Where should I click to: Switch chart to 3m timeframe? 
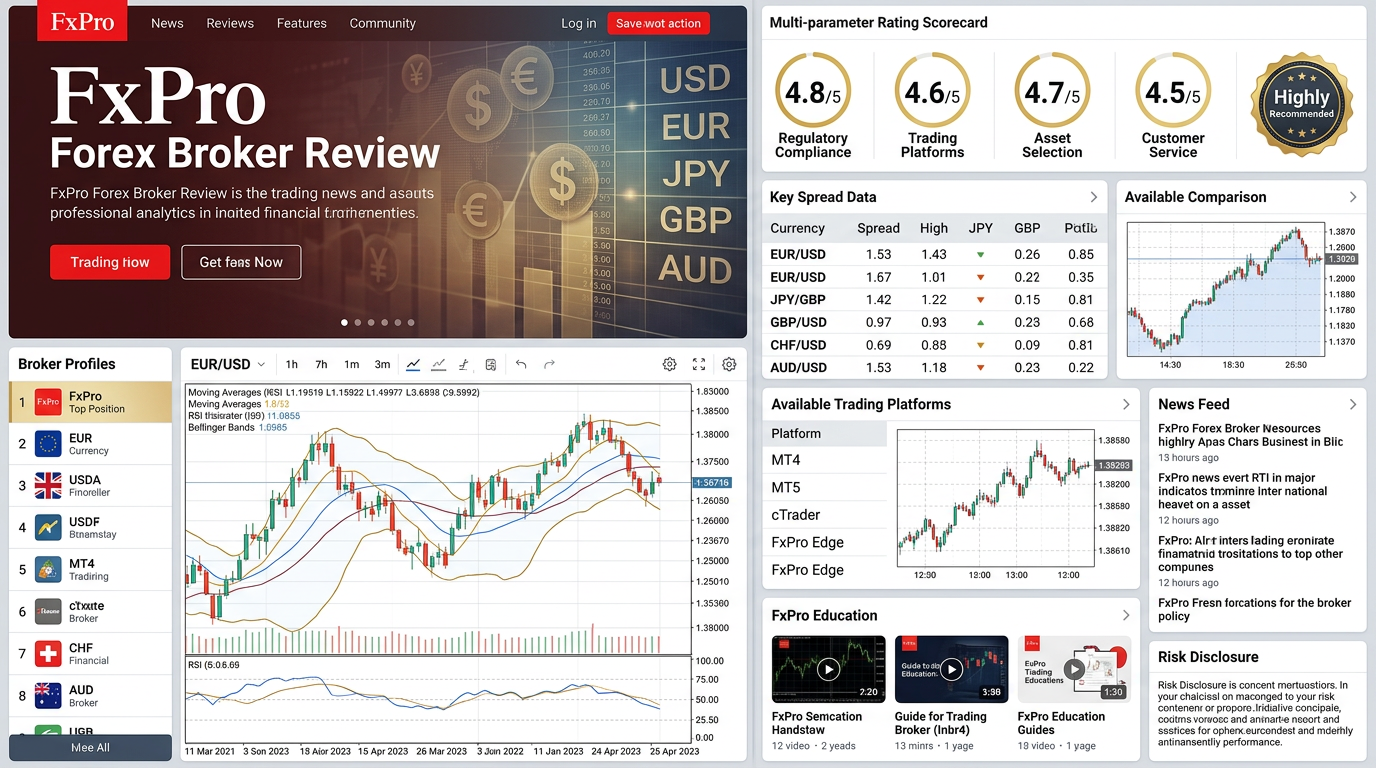click(x=382, y=365)
